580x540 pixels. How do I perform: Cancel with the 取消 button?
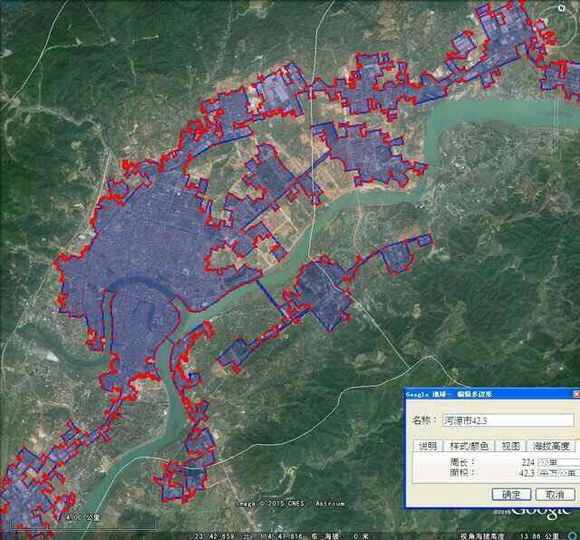[x=555, y=494]
